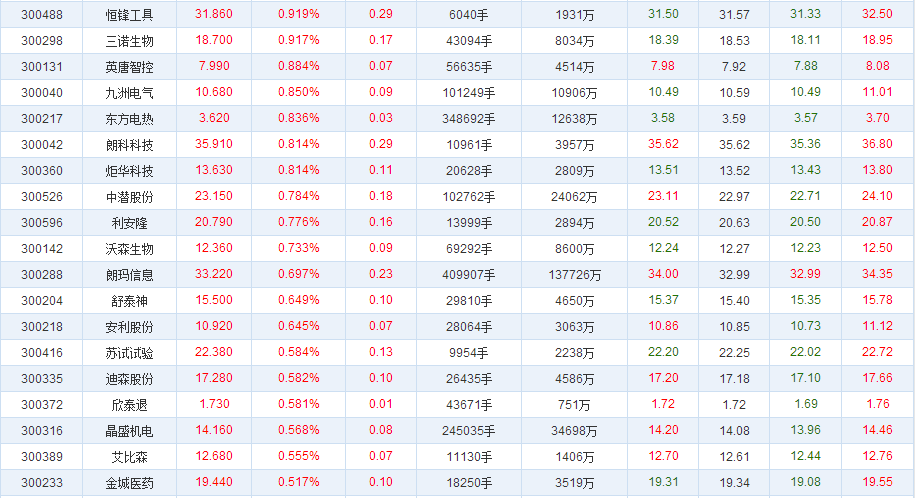Open stock code 300360

click(x=41, y=171)
